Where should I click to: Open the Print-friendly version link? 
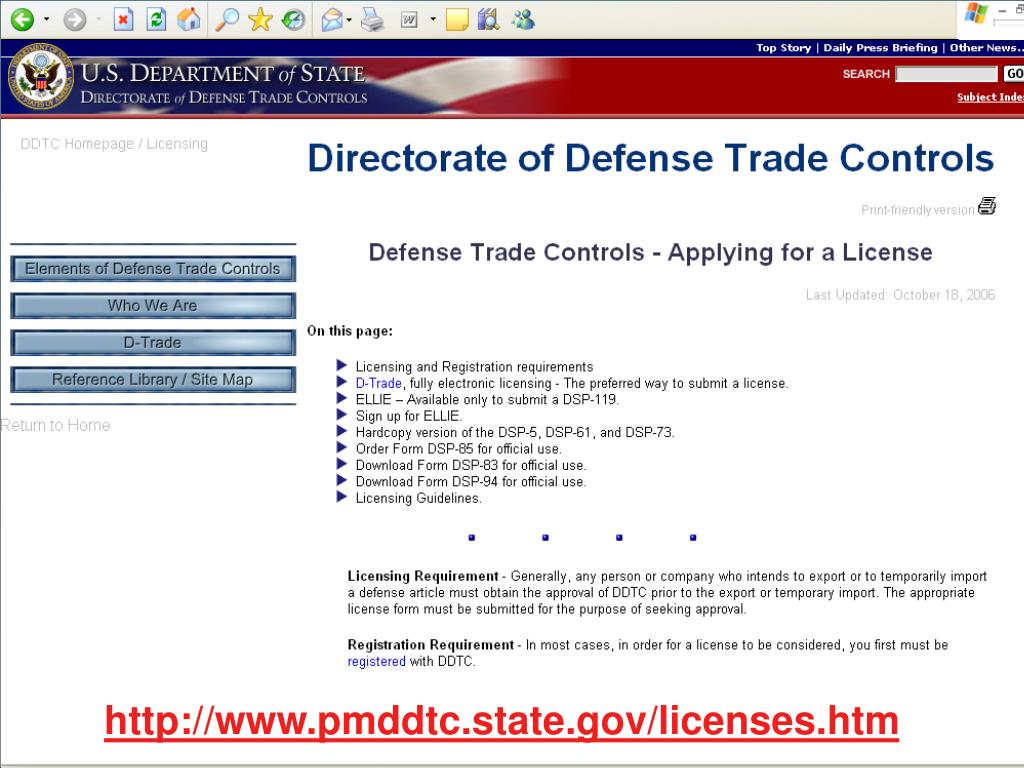click(x=918, y=210)
